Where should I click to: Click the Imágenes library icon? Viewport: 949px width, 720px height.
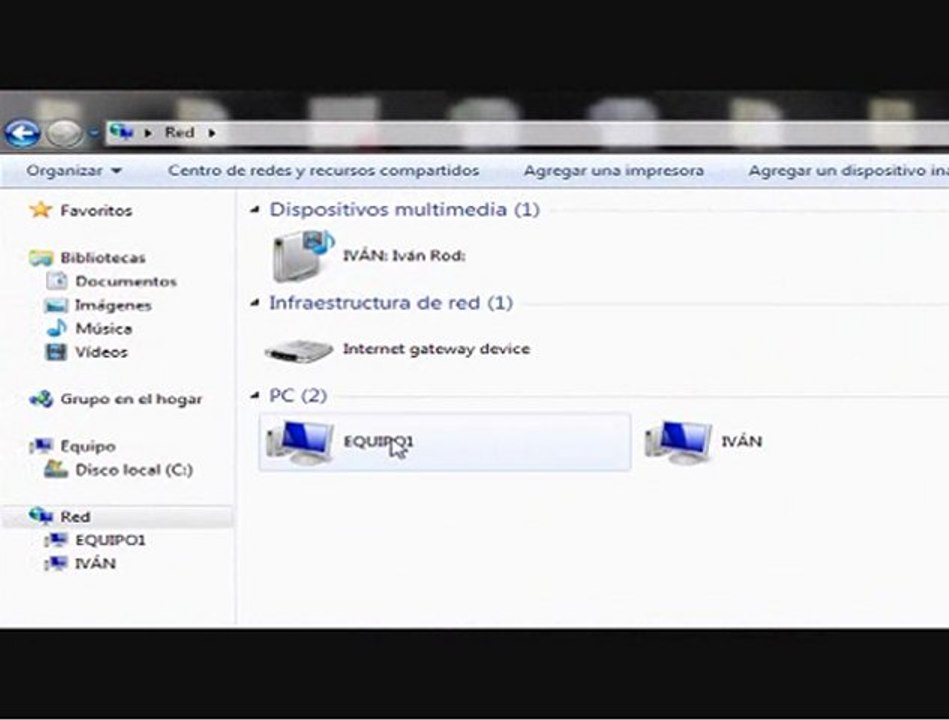pos(56,305)
